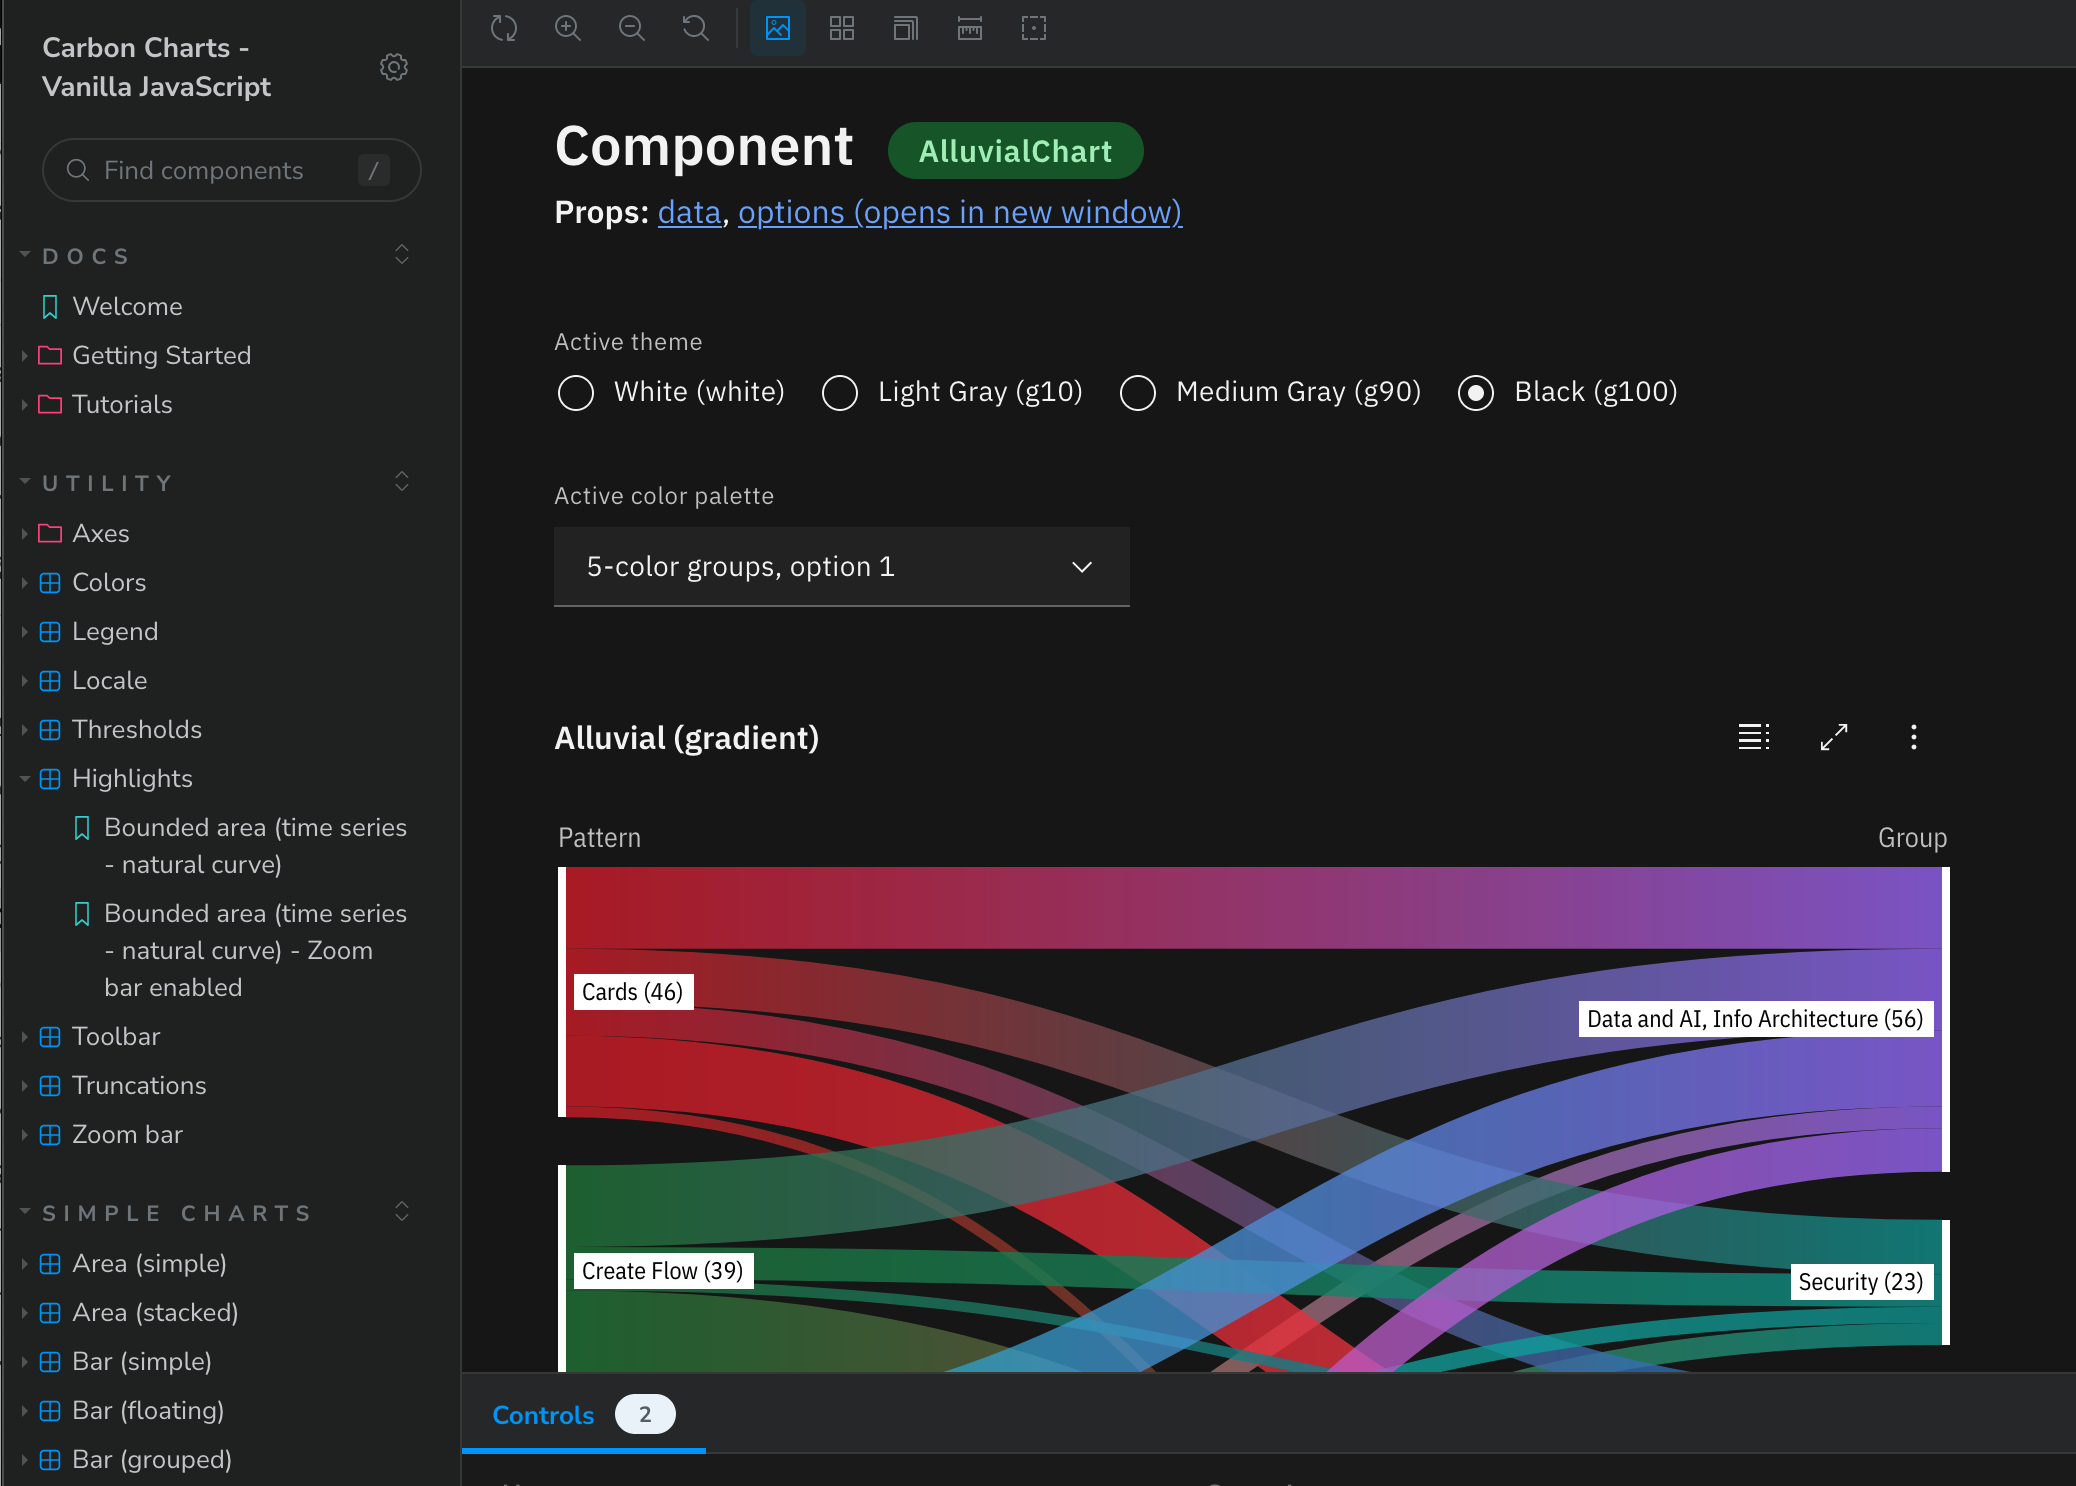Screen dimensions: 2076x1486
Task: Open the Controls tab
Action: [543, 1415]
